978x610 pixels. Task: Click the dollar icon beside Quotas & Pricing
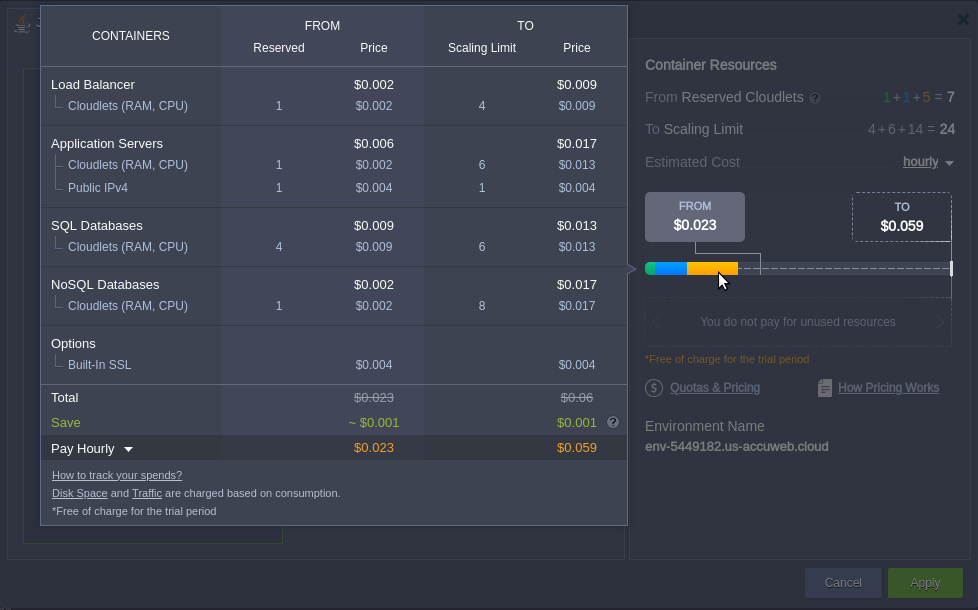[654, 387]
